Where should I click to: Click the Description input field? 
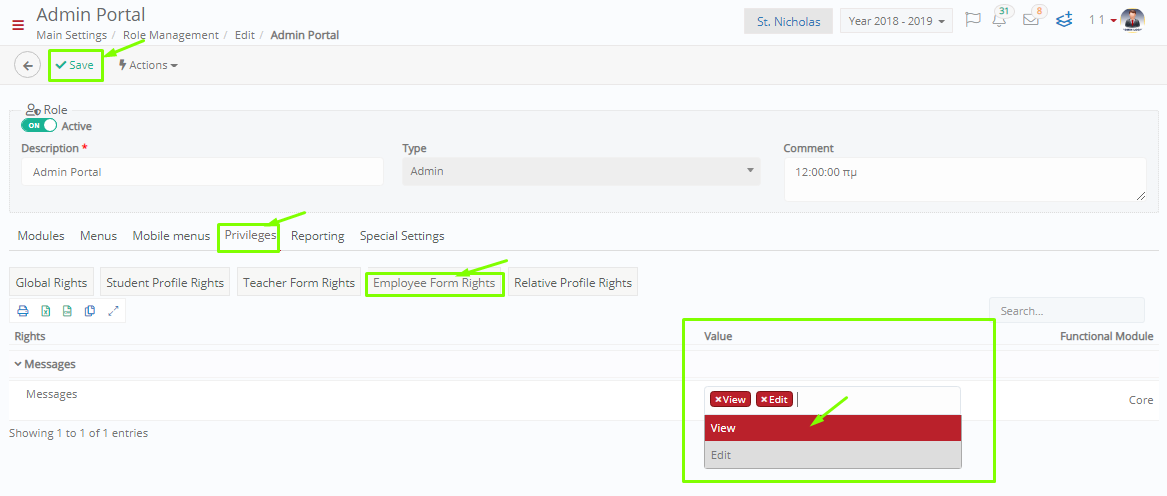tap(202, 171)
